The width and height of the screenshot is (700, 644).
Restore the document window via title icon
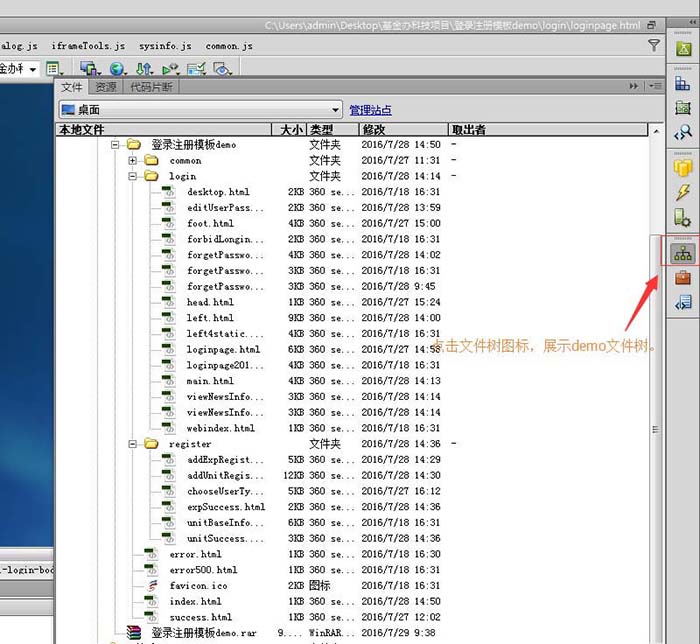tap(652, 25)
